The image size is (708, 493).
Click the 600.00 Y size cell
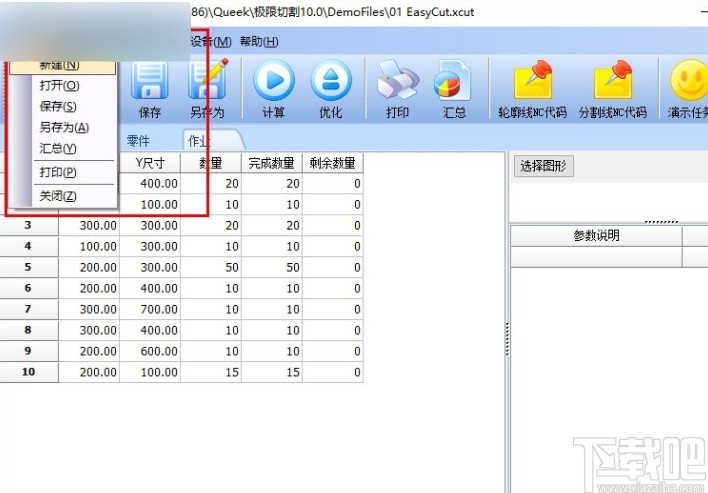pyautogui.click(x=150, y=351)
